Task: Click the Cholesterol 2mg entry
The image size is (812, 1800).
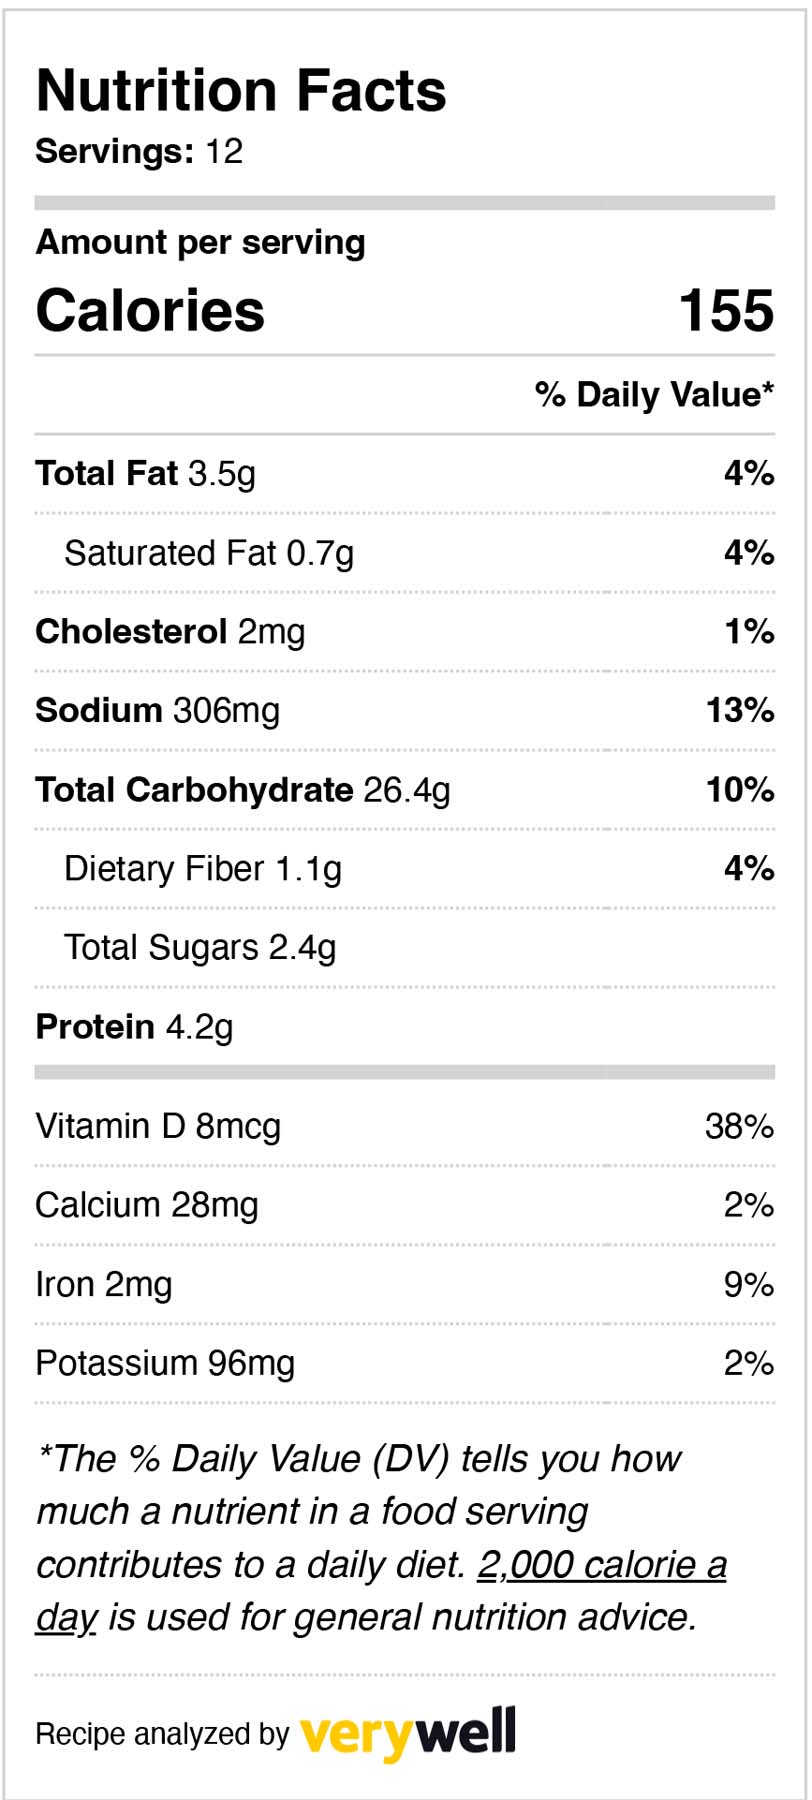Action: [170, 631]
